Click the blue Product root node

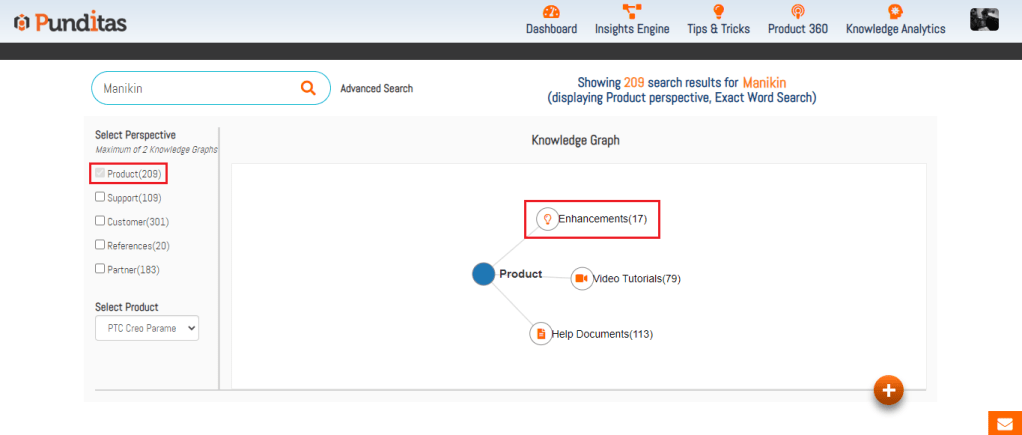(483, 274)
